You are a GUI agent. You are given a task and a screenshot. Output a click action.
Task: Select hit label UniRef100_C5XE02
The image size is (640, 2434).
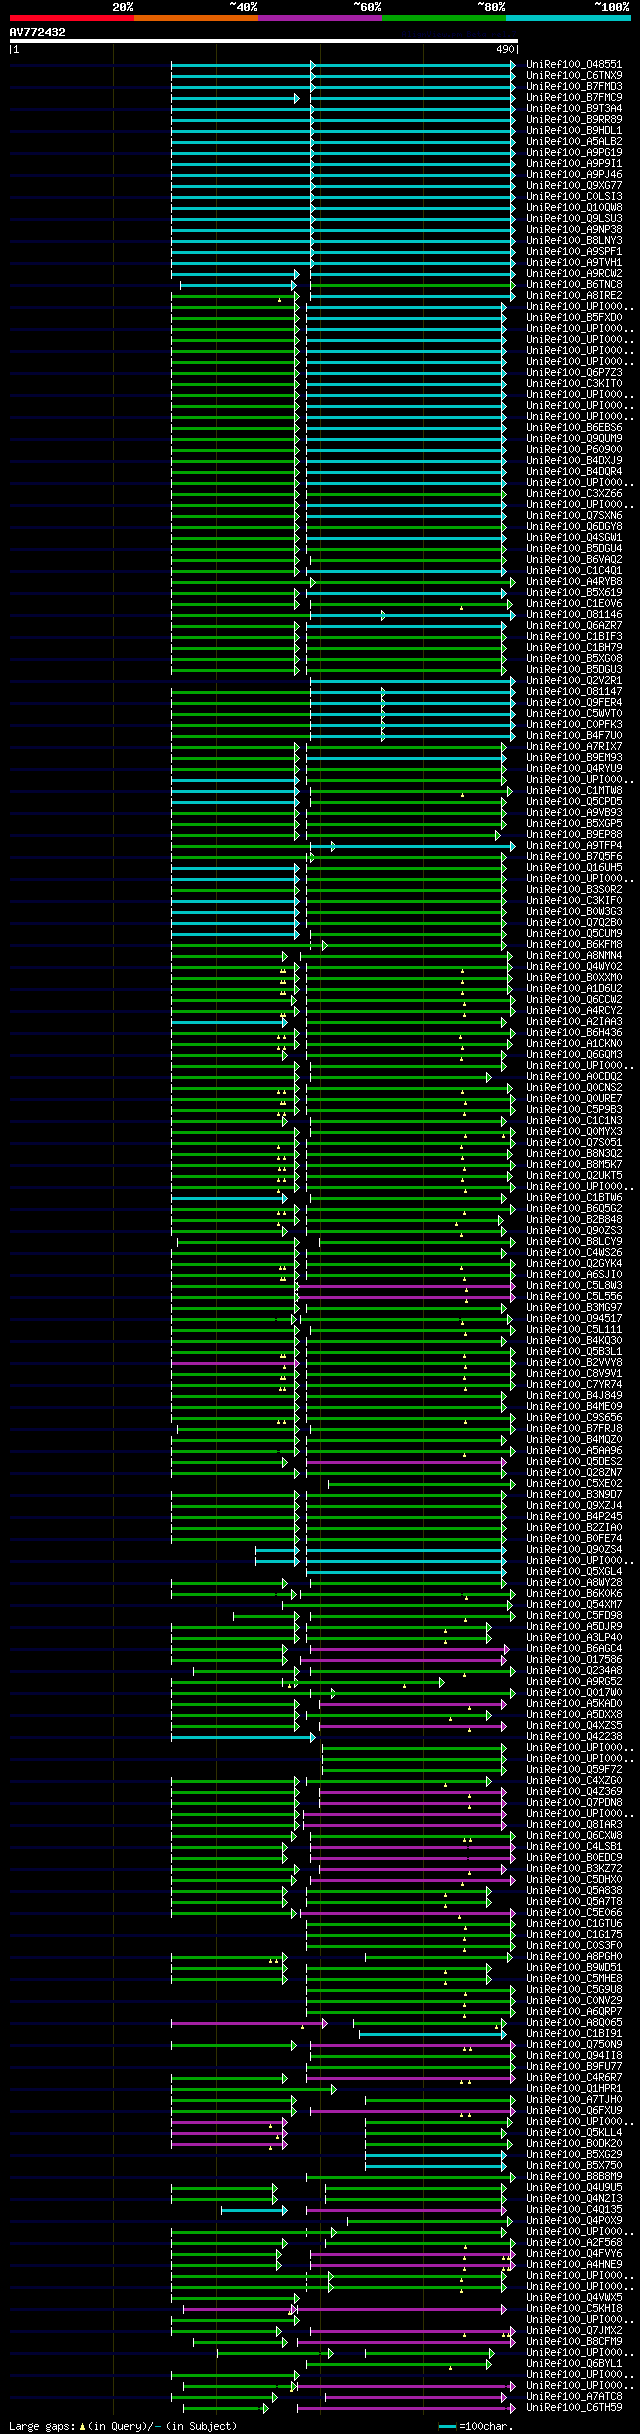click(x=574, y=1483)
